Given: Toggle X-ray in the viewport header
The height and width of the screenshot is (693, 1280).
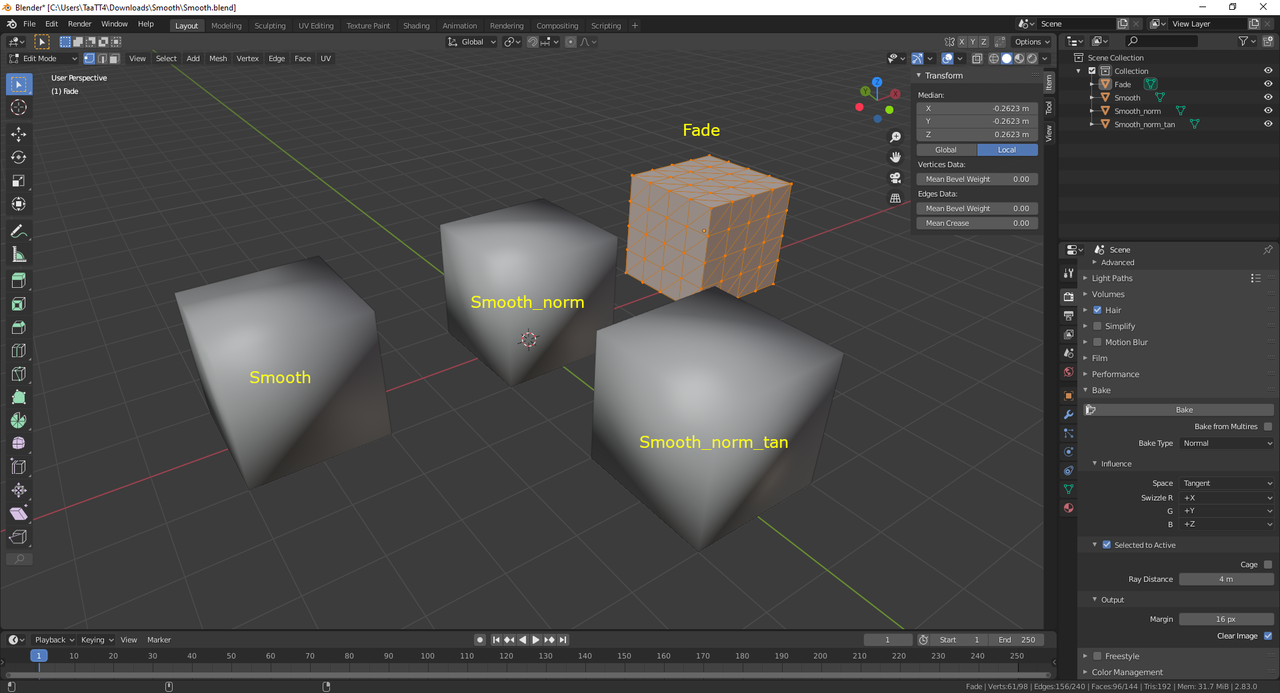Looking at the screenshot, I should [x=976, y=58].
